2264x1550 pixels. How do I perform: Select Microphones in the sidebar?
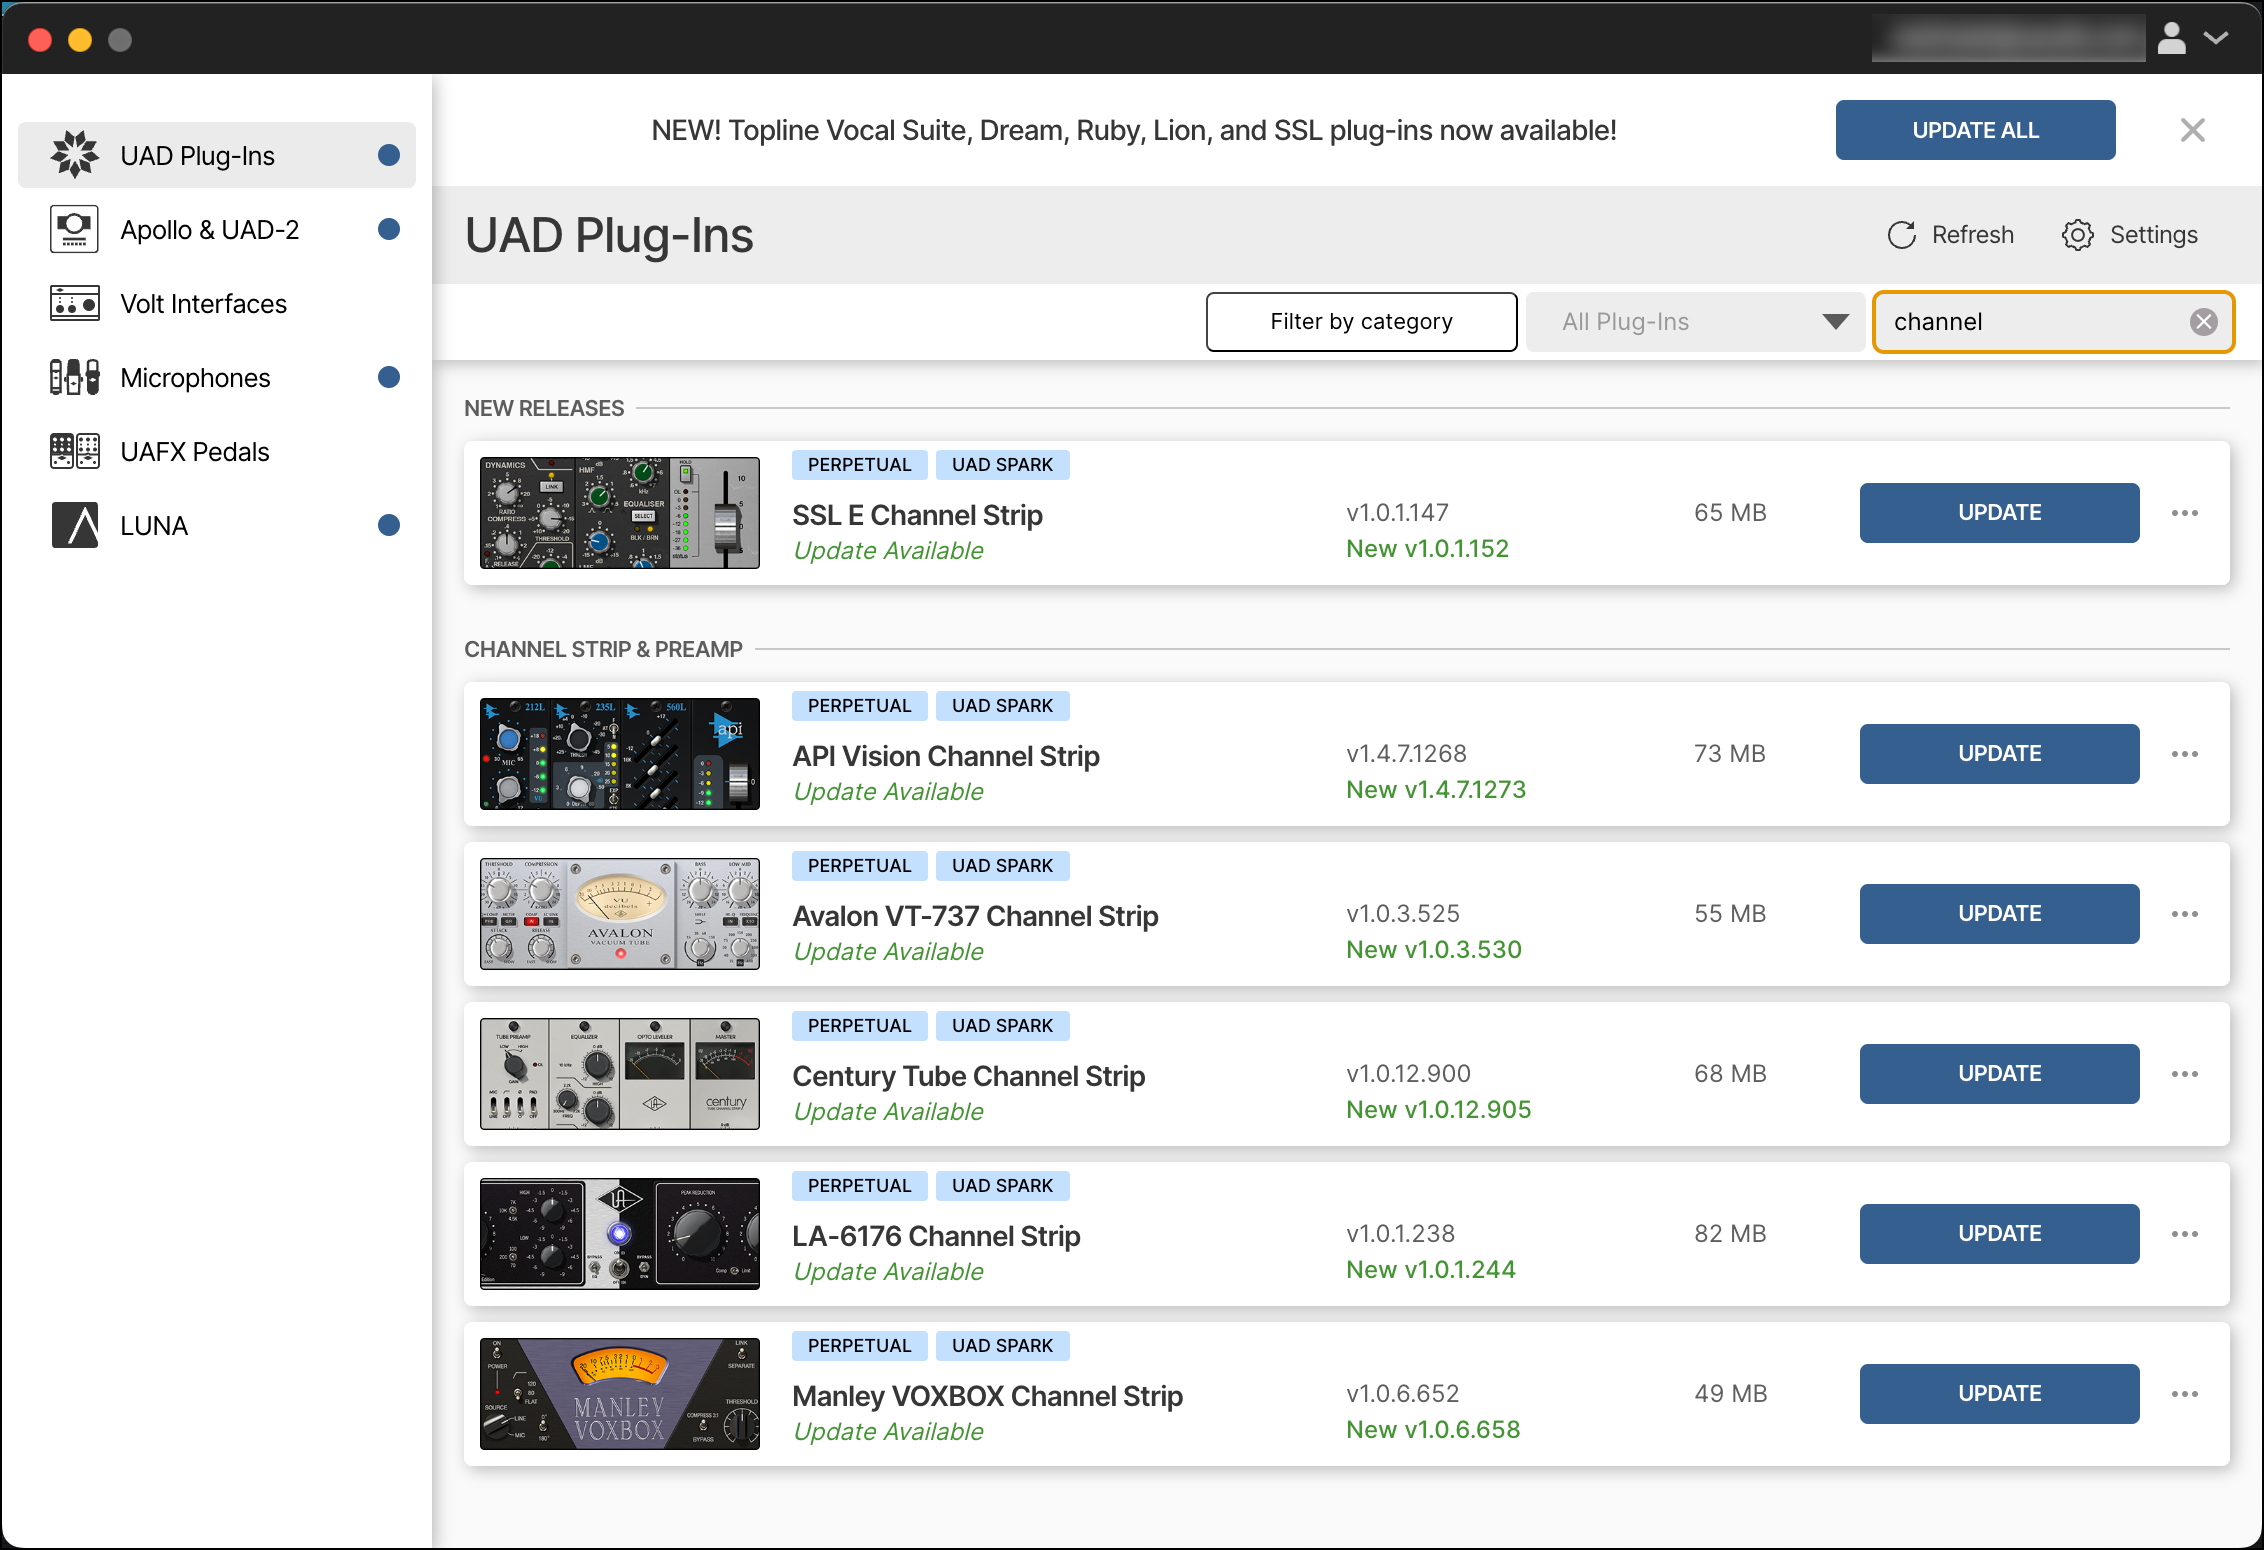pos(217,377)
